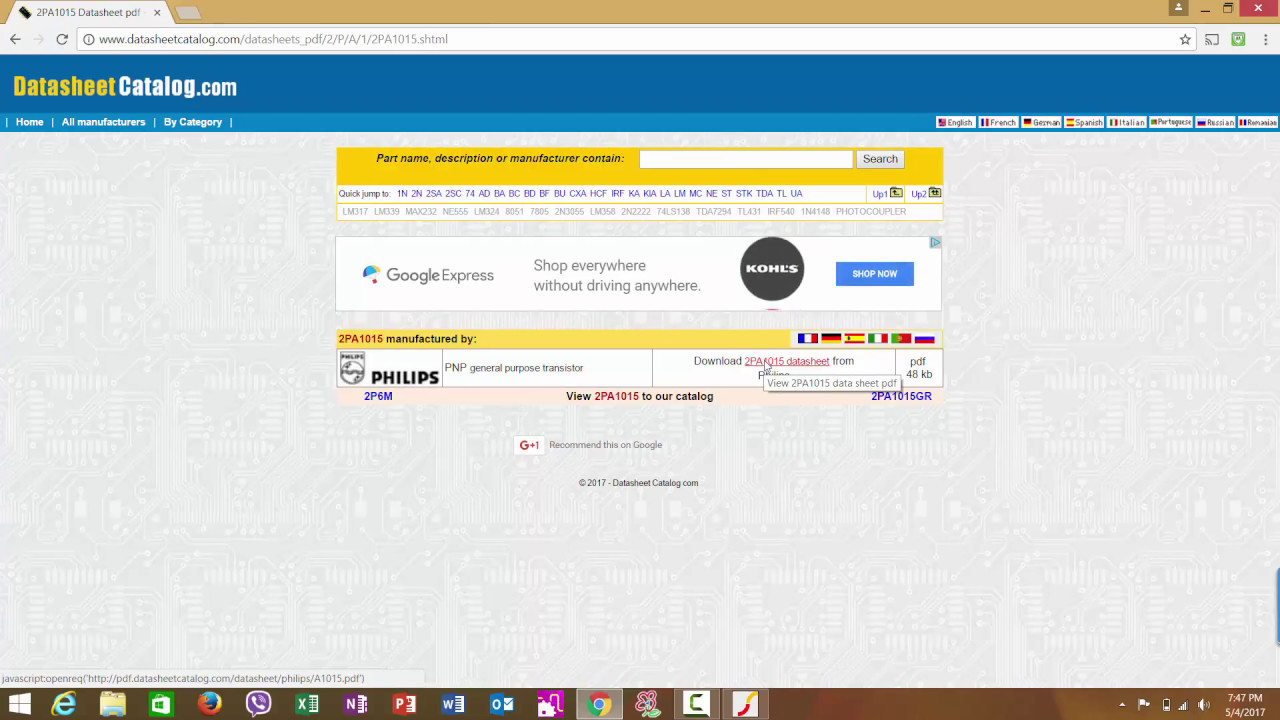The height and width of the screenshot is (720, 1280).
Task: Open Word from the taskbar
Action: tap(453, 704)
